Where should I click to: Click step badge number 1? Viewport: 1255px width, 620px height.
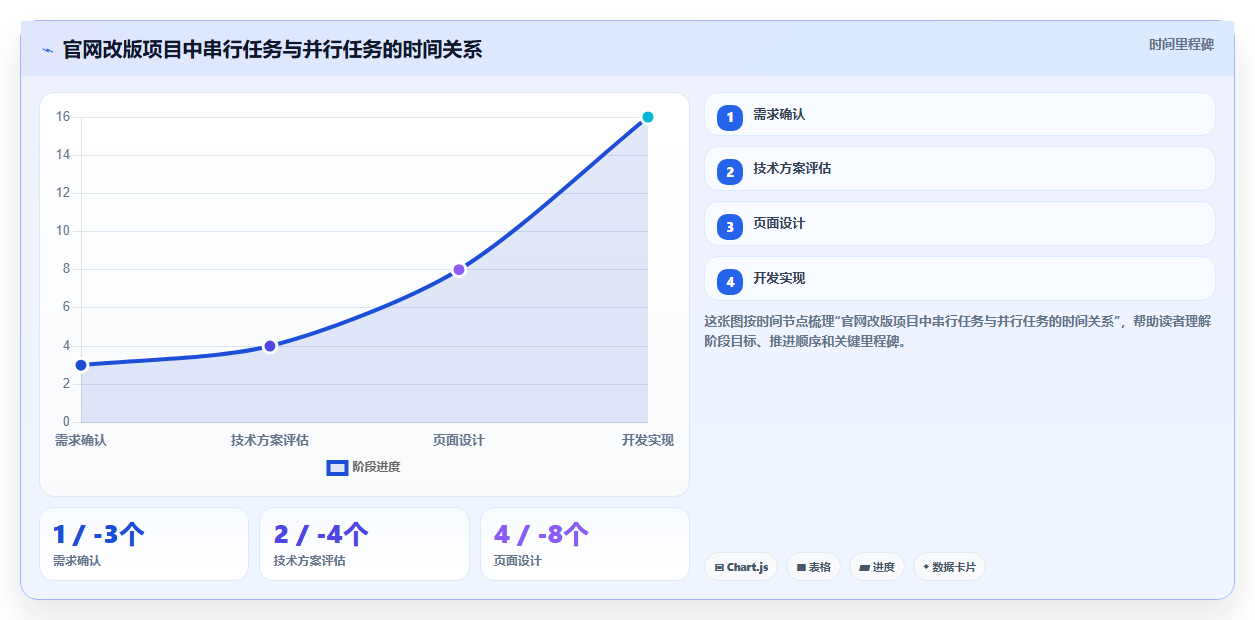pos(730,117)
